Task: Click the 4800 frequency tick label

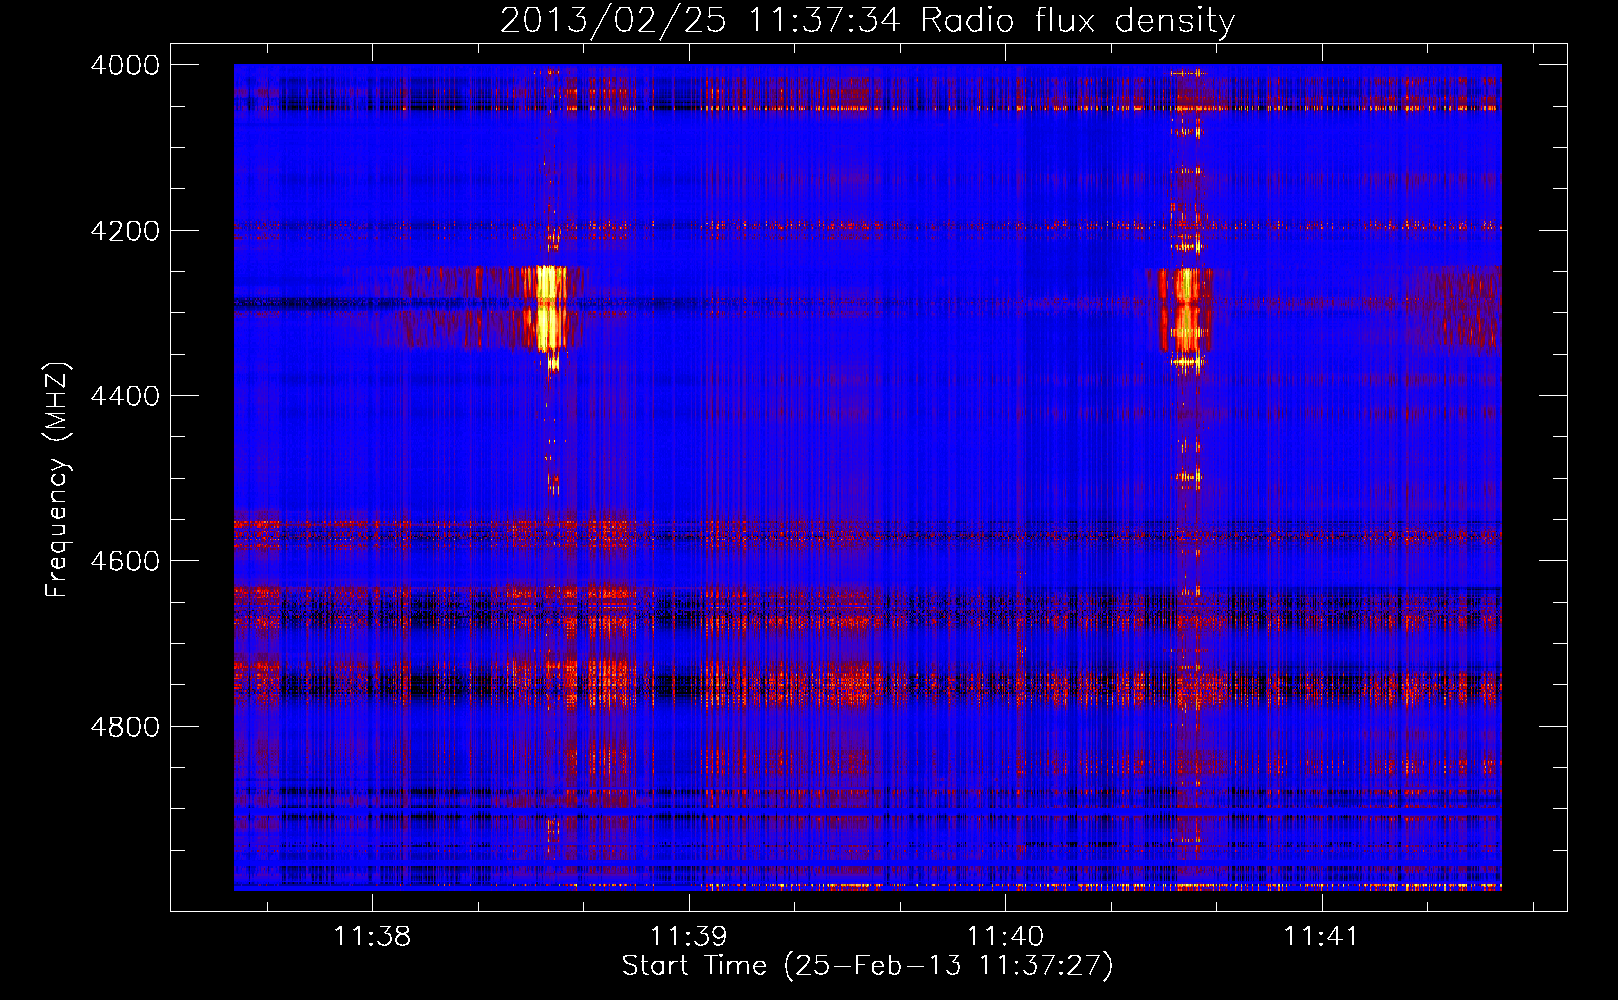Action: pyautogui.click(x=125, y=726)
